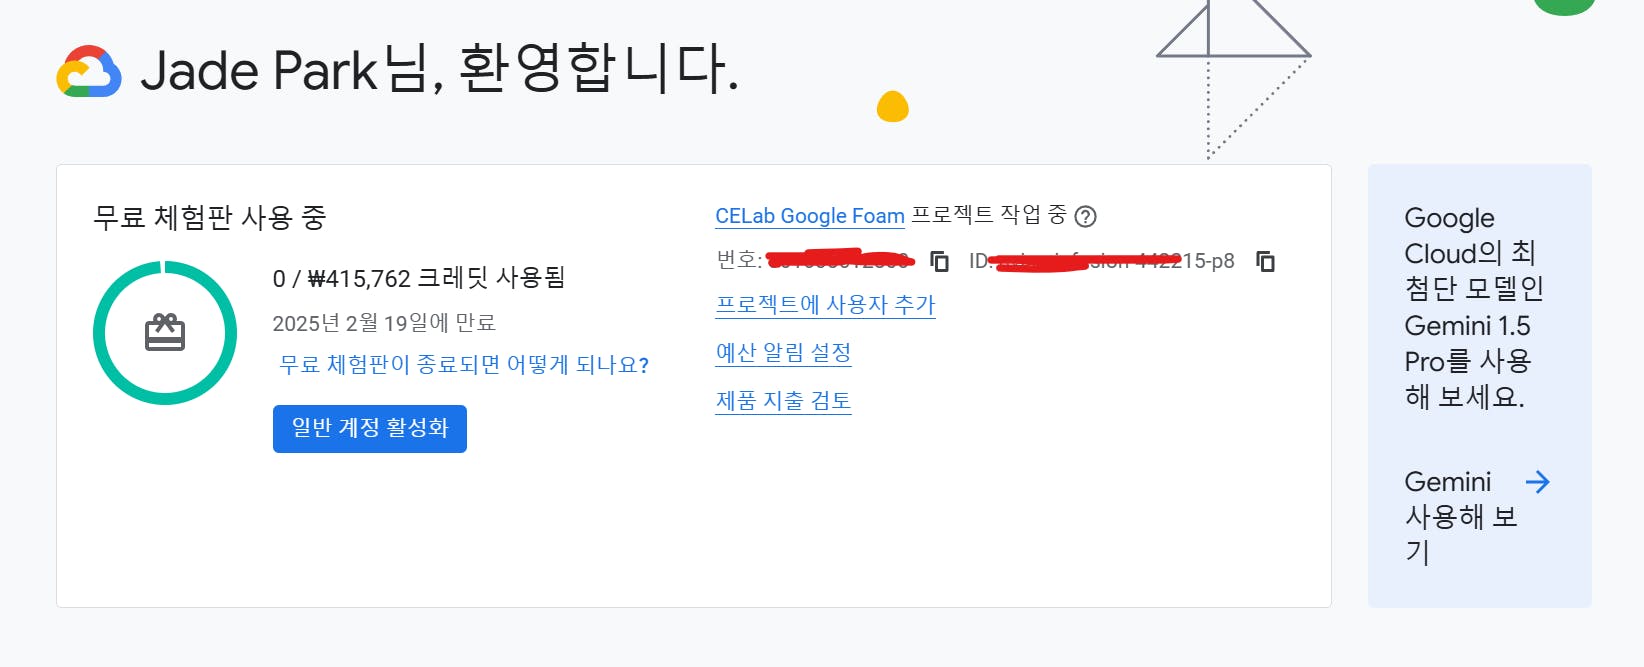Click the ₩415,762 크레딧 사용됨 text
Viewport: 1644px width, 667px height.
point(418,278)
